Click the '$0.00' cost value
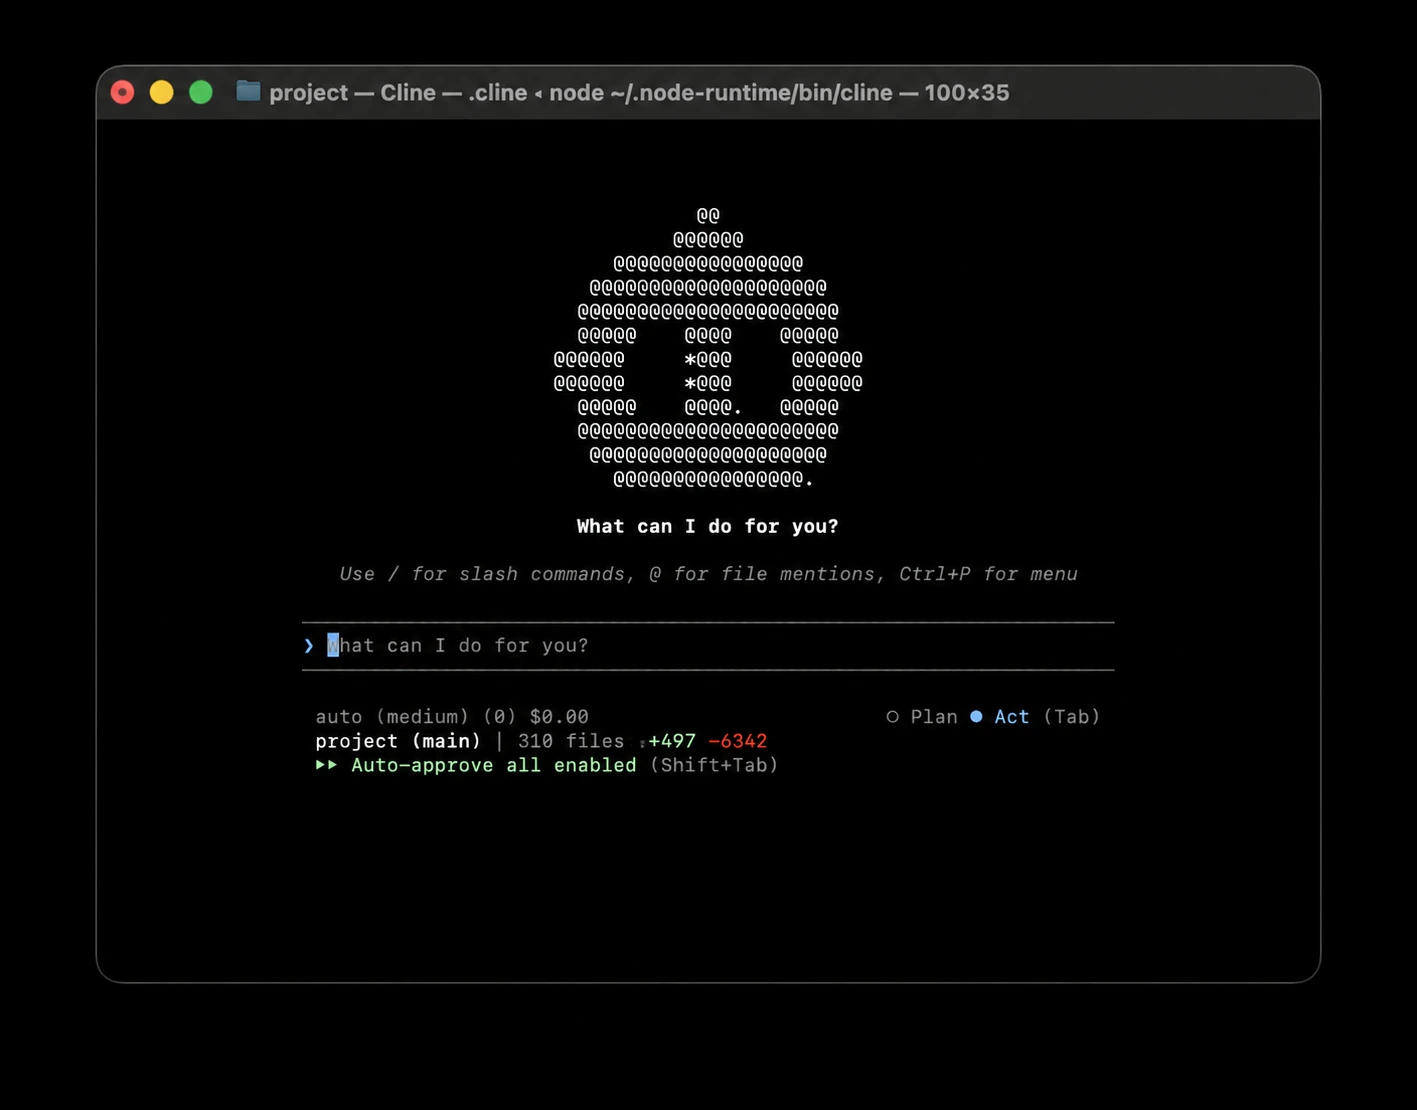 (559, 717)
